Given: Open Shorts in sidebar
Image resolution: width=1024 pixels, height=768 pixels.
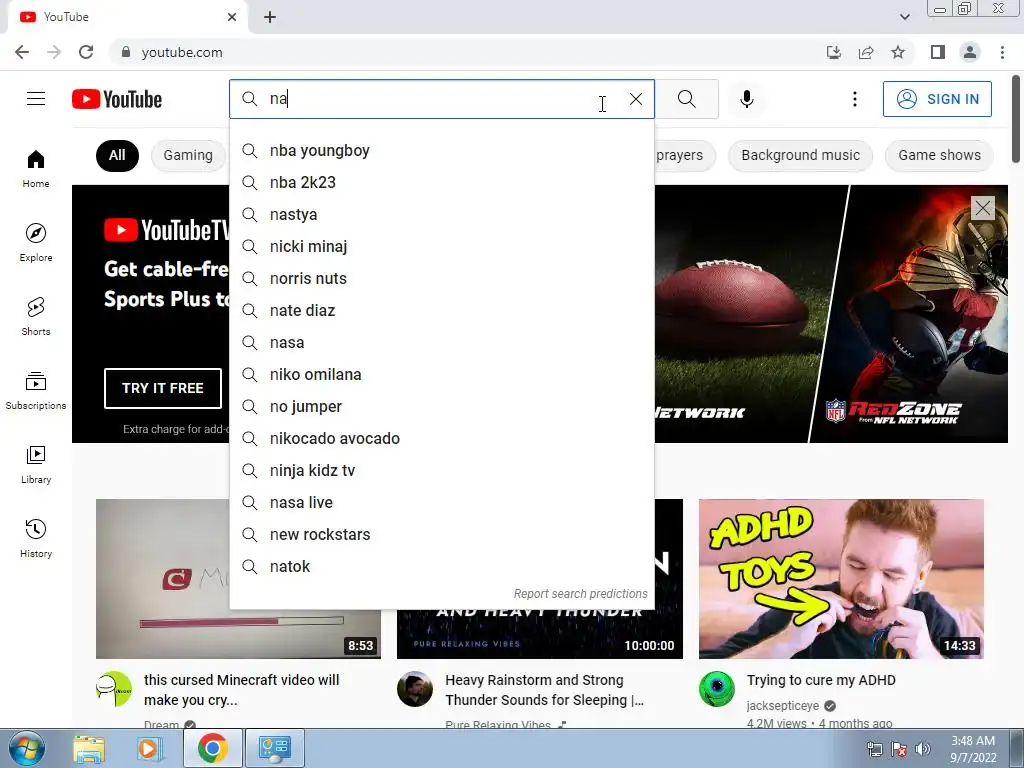Looking at the screenshot, I should tap(36, 316).
